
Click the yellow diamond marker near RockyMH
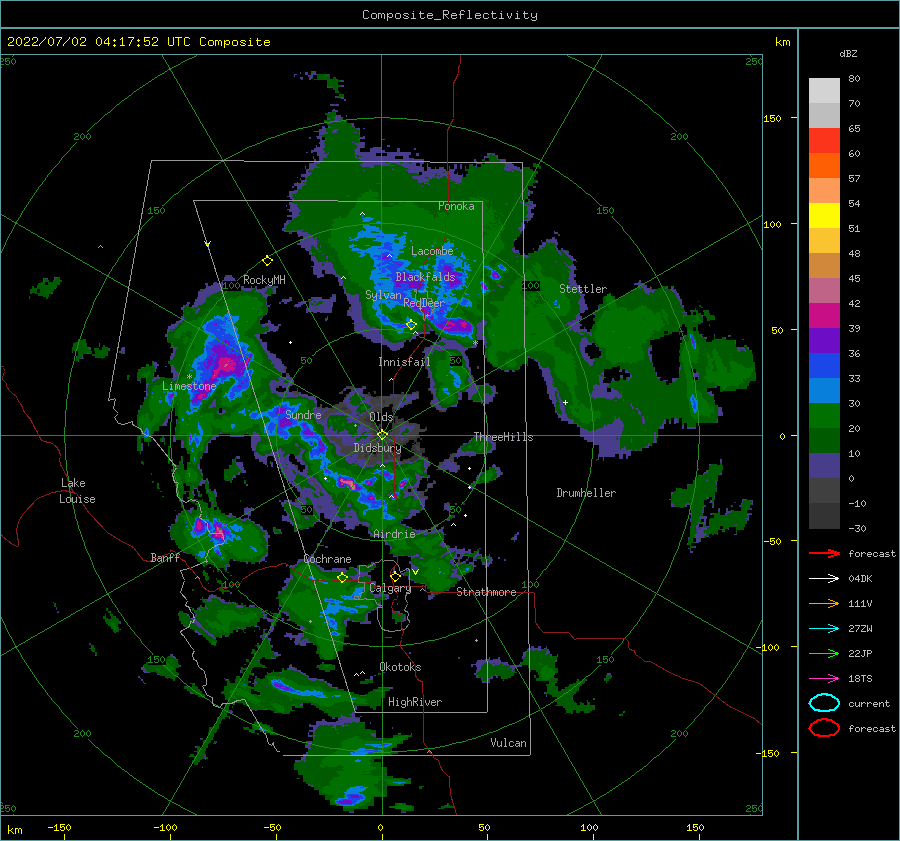click(267, 261)
